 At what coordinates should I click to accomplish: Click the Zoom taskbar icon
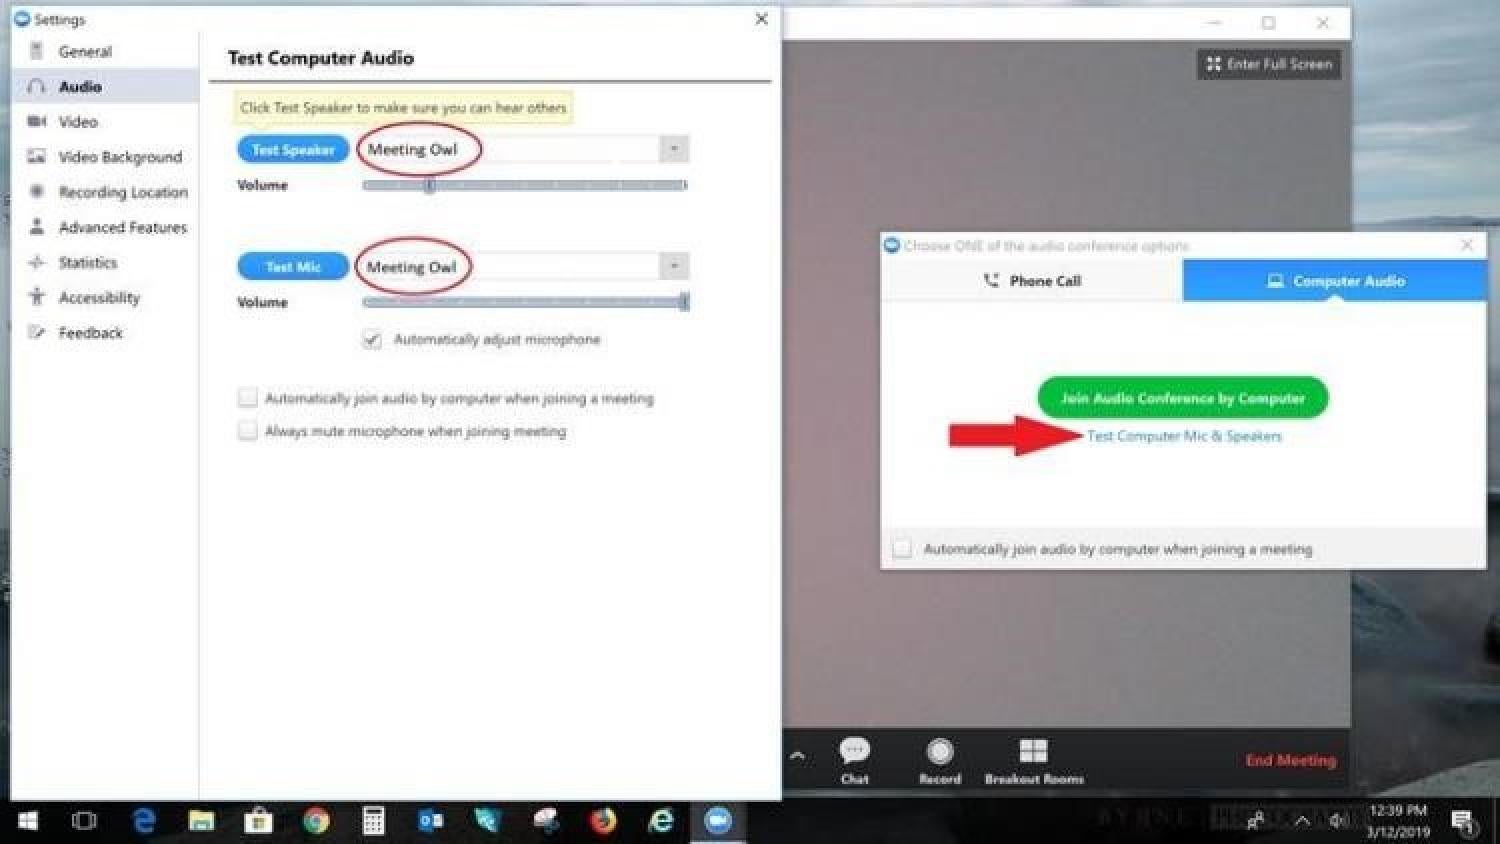[x=718, y=821]
